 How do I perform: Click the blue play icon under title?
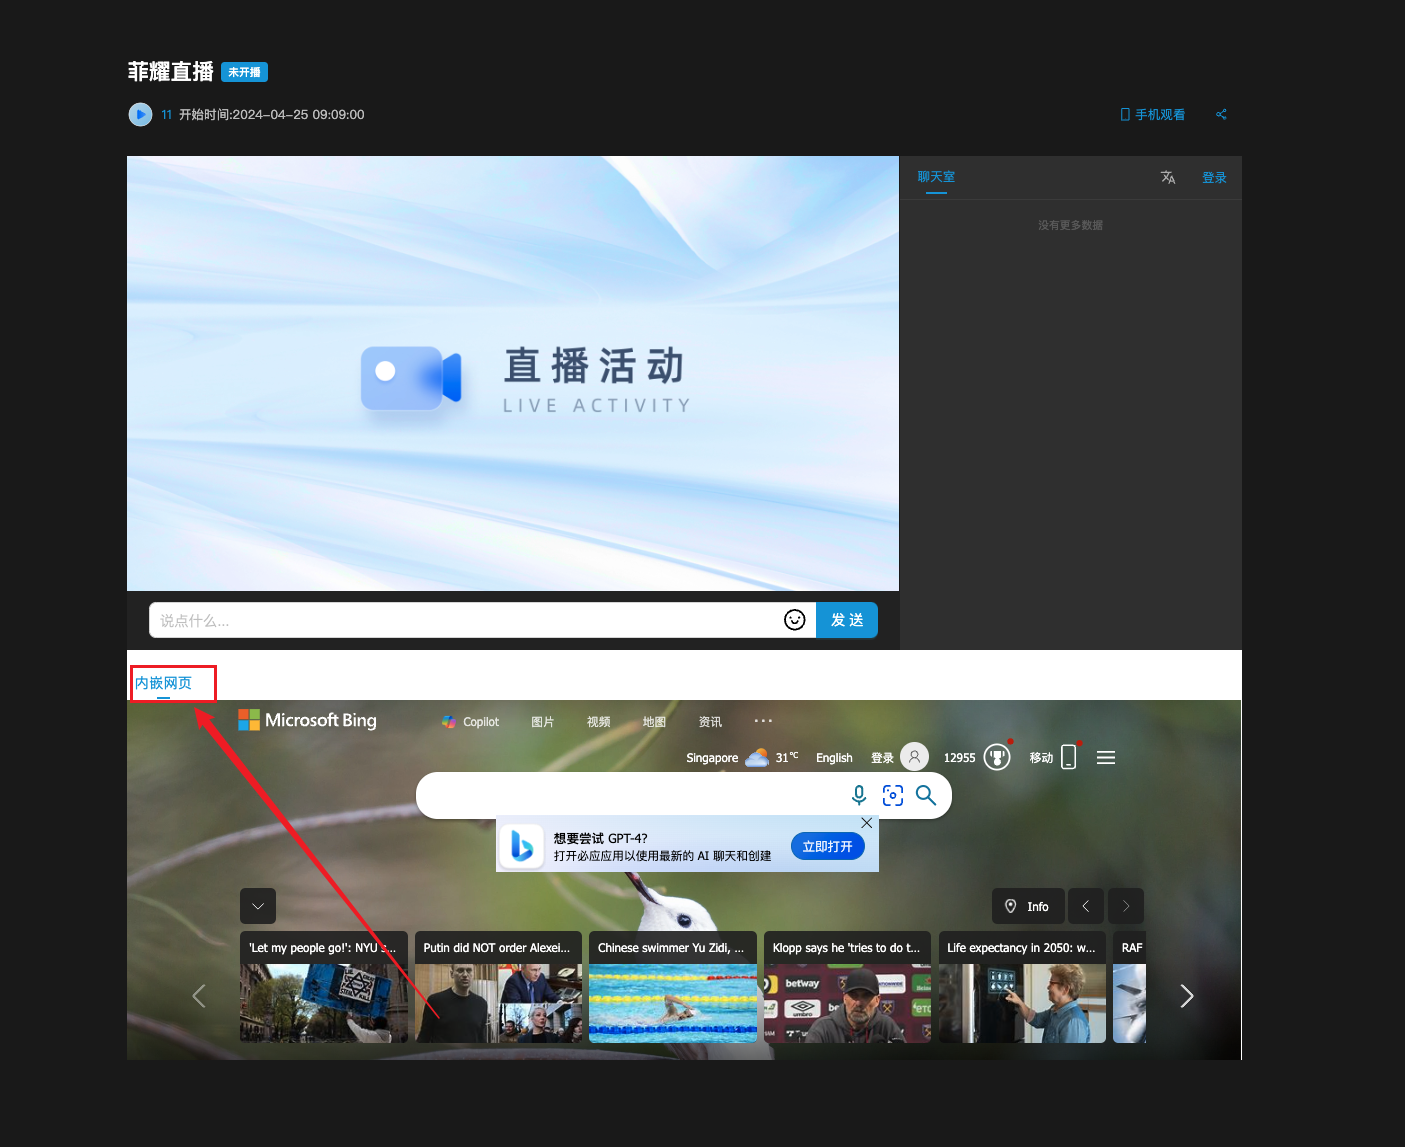pos(140,115)
